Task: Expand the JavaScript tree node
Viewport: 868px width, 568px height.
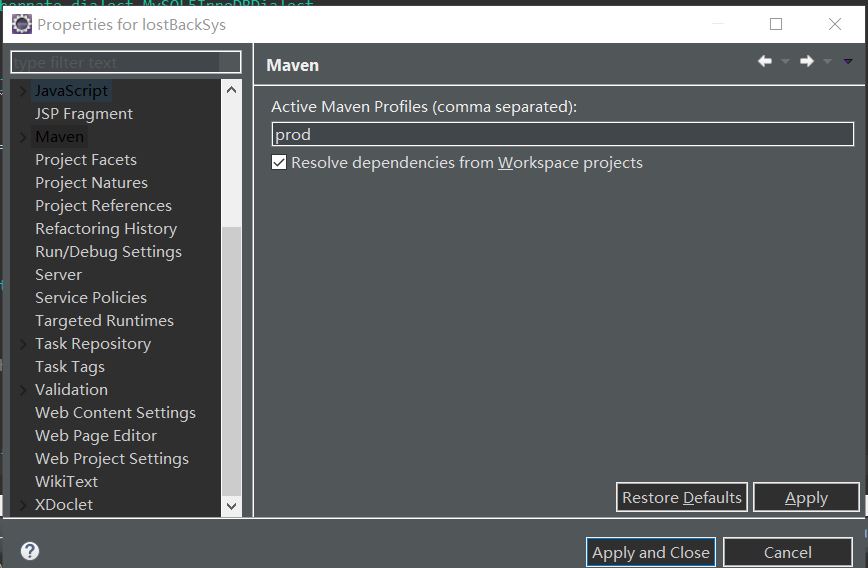Action: point(23,91)
